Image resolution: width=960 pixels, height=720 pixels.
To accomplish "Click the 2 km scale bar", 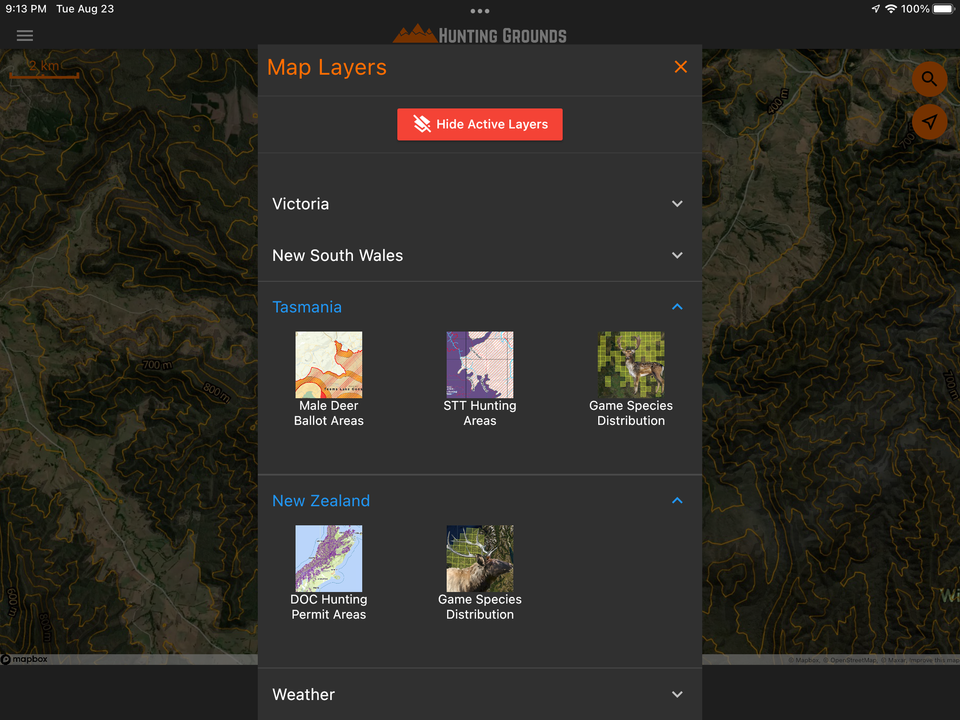I will [x=44, y=70].
